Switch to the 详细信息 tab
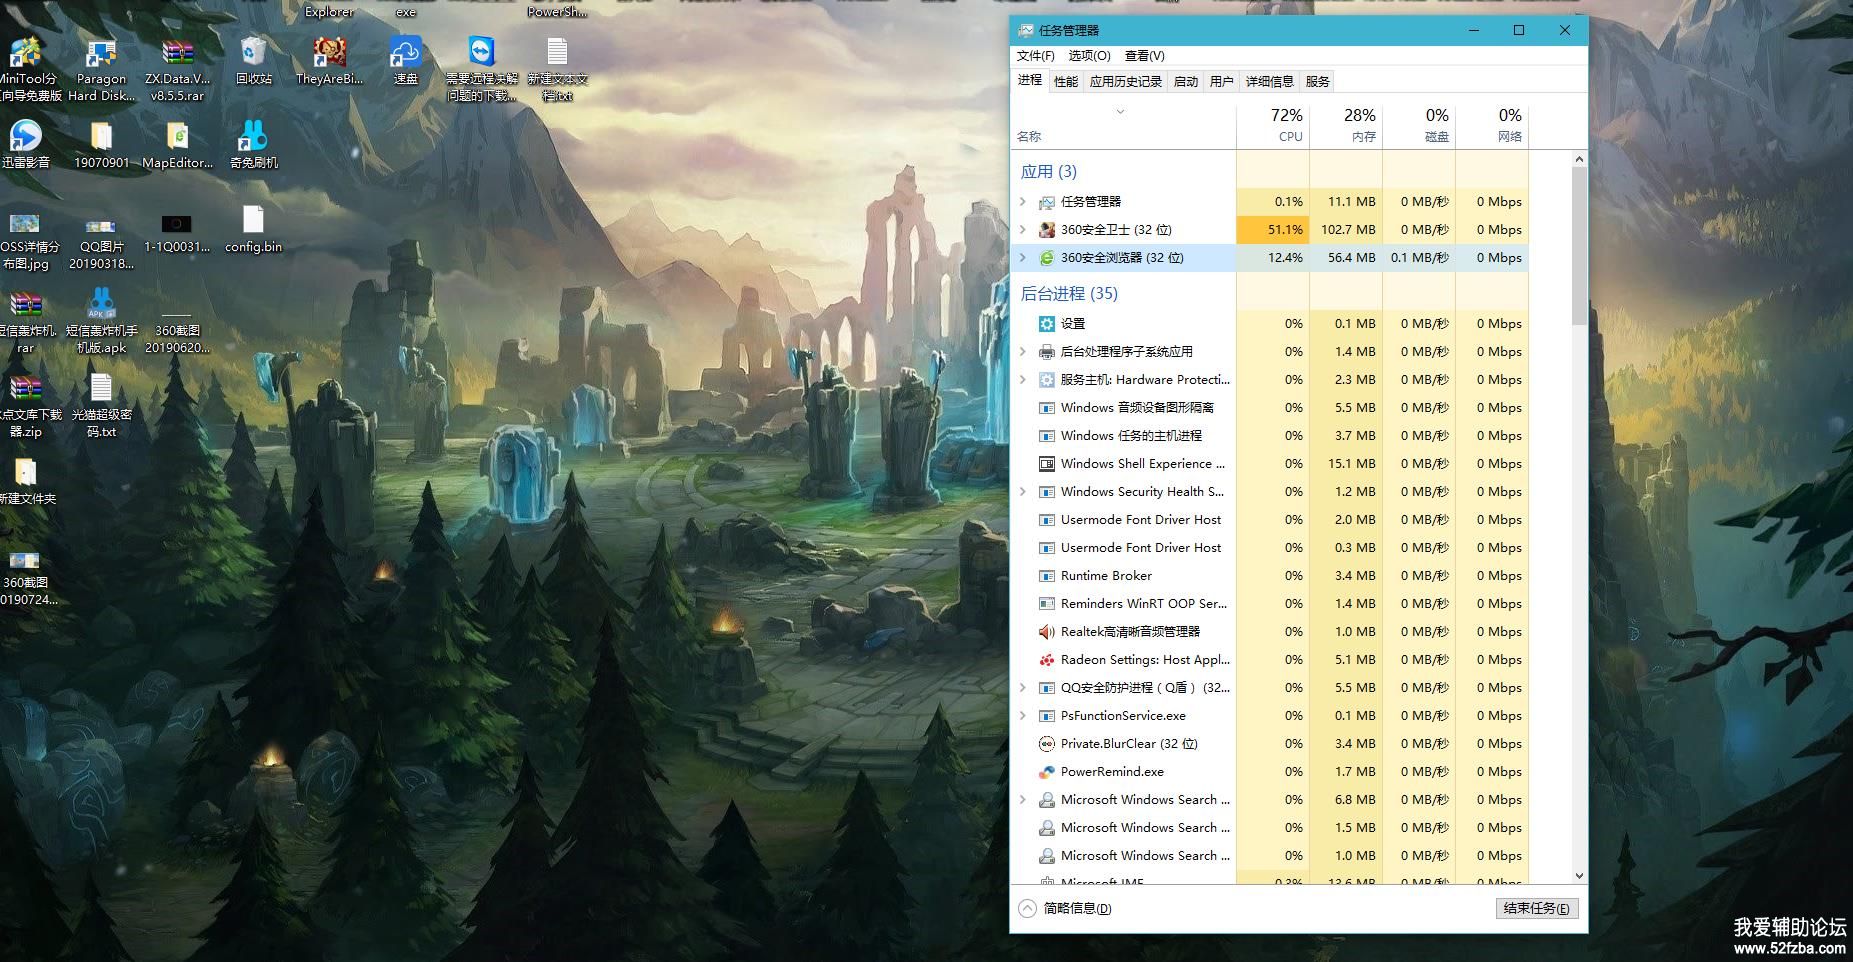 pos(1270,81)
